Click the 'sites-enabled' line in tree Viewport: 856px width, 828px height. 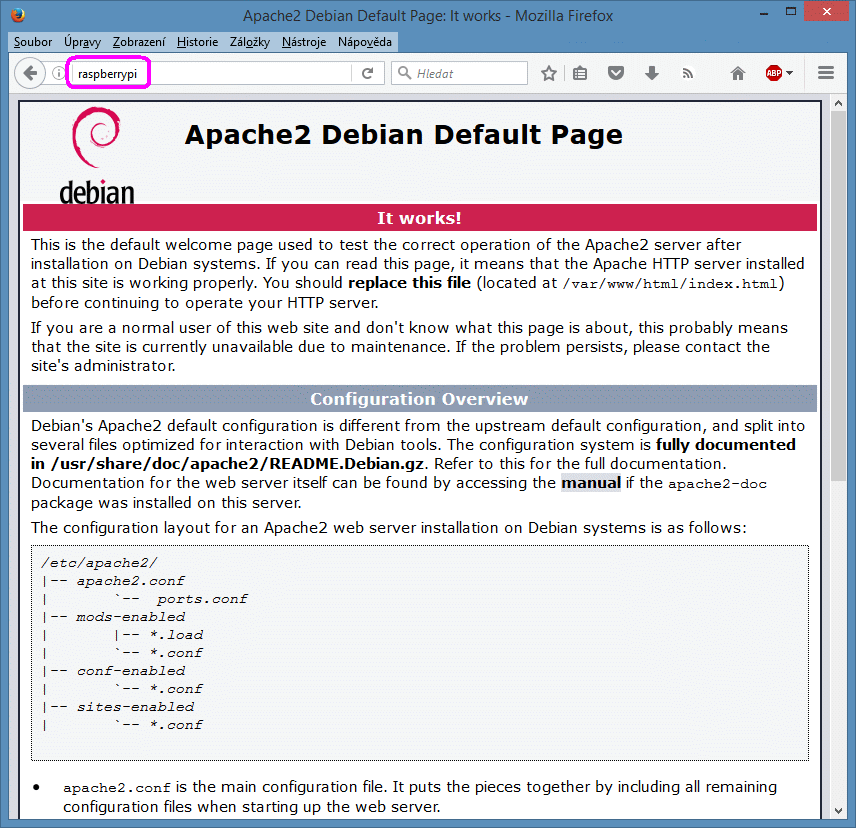coord(135,707)
